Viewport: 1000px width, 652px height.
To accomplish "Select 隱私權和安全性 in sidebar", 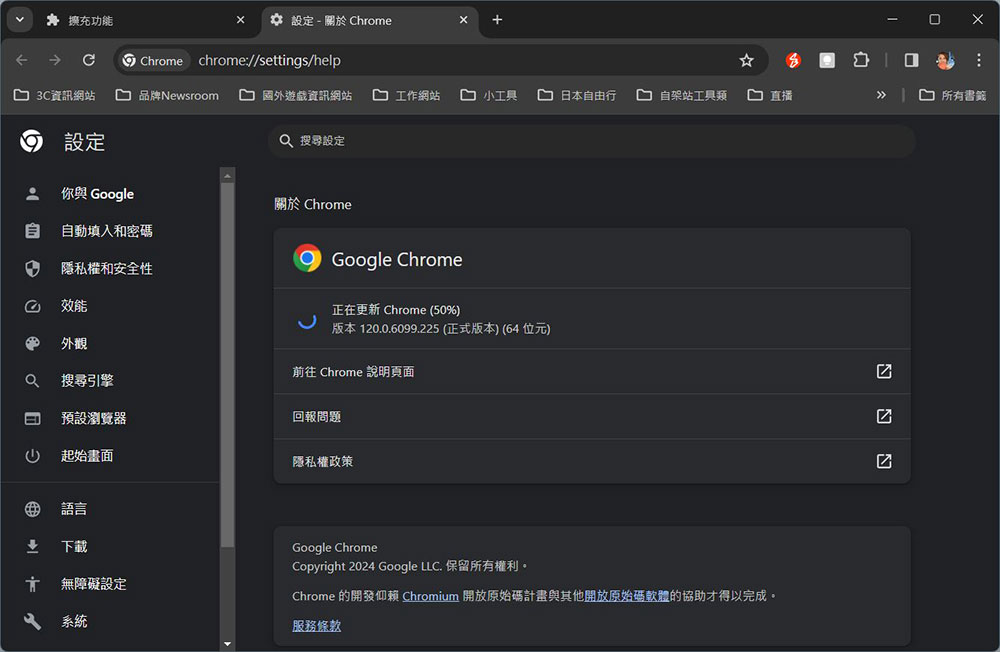I will [107, 269].
